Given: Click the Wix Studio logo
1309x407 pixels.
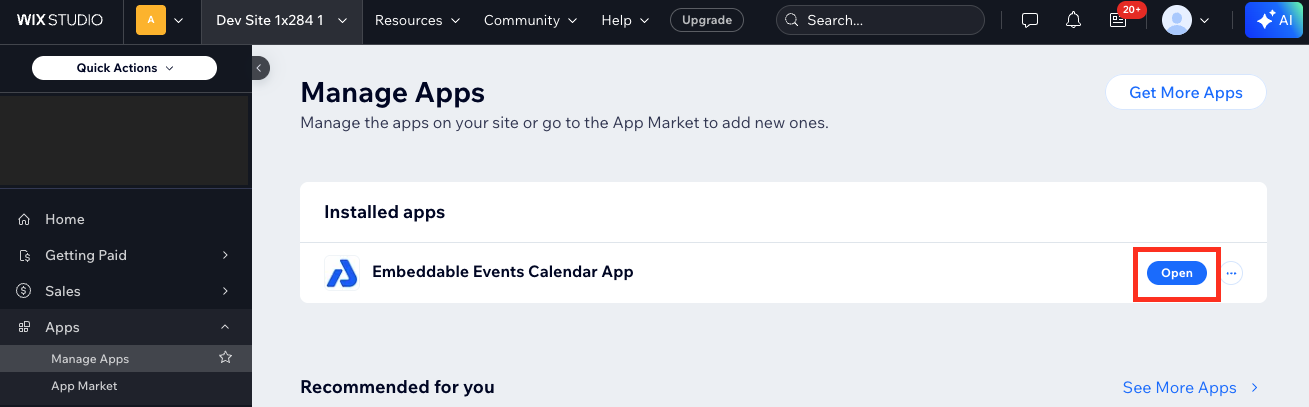Looking at the screenshot, I should 60,20.
